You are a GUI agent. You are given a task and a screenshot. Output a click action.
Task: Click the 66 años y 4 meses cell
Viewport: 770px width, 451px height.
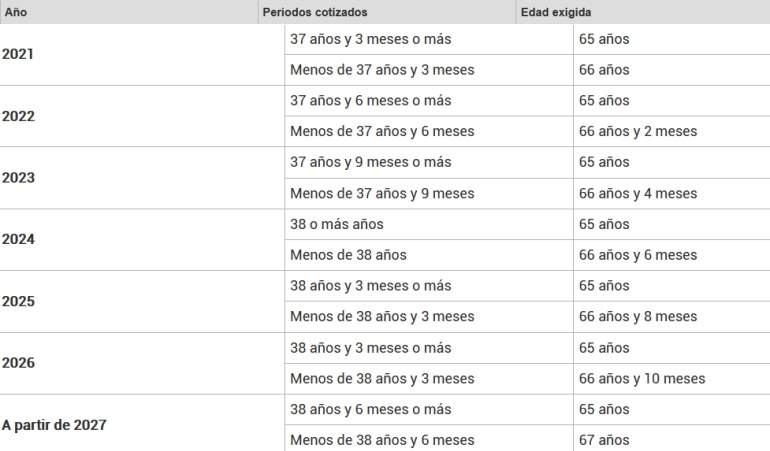click(672, 194)
